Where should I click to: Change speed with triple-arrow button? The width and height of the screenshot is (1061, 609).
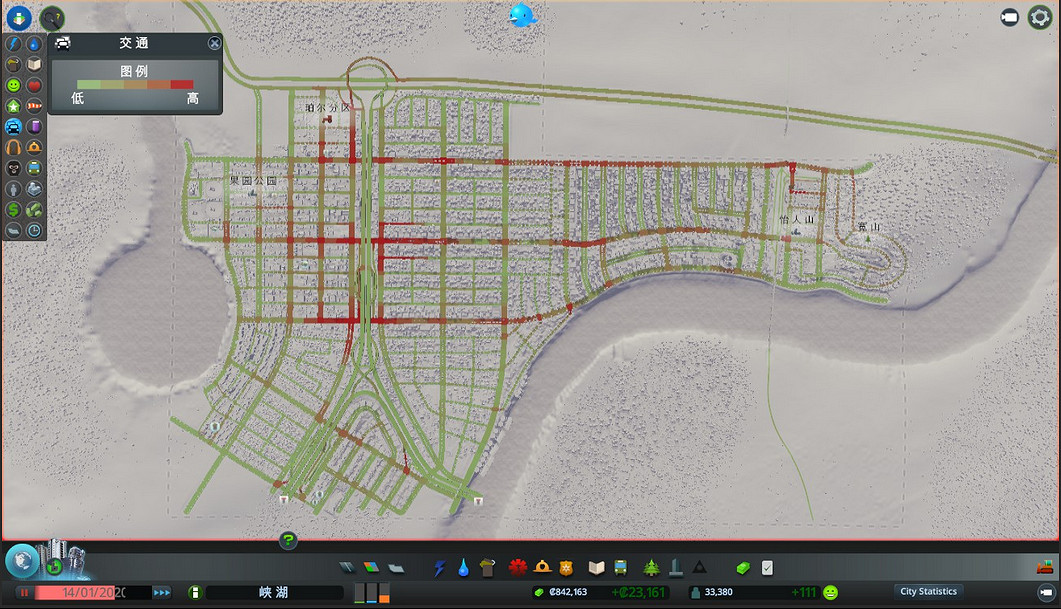(162, 592)
